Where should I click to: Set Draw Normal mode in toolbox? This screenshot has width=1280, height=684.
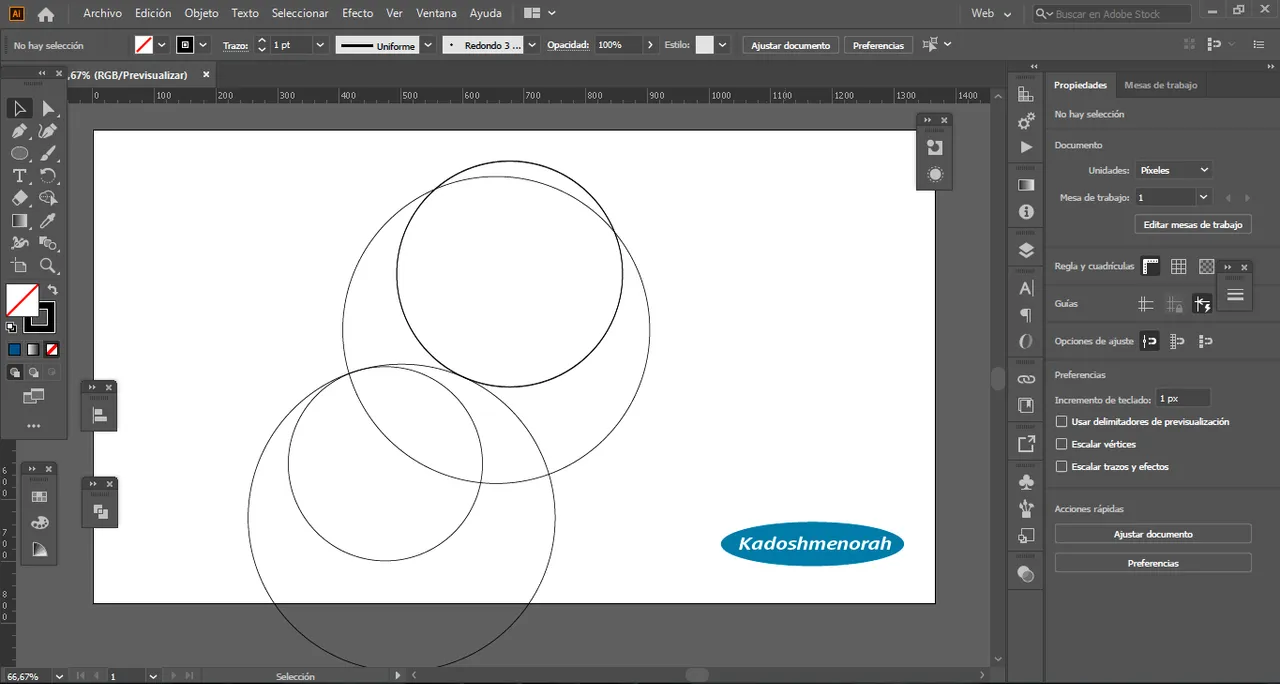click(15, 372)
